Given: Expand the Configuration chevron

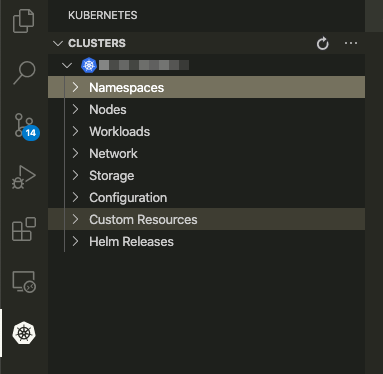Looking at the screenshot, I should click(76, 197).
